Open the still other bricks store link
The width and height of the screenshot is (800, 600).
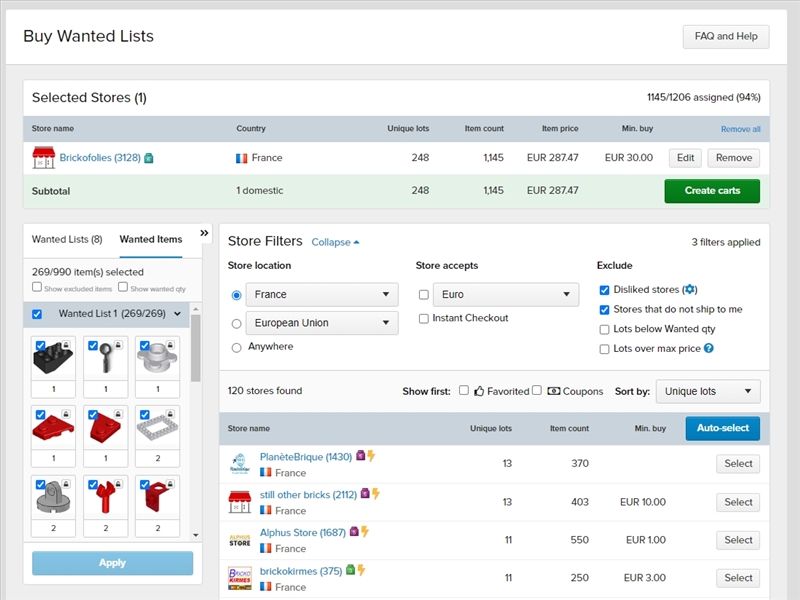(x=310, y=494)
